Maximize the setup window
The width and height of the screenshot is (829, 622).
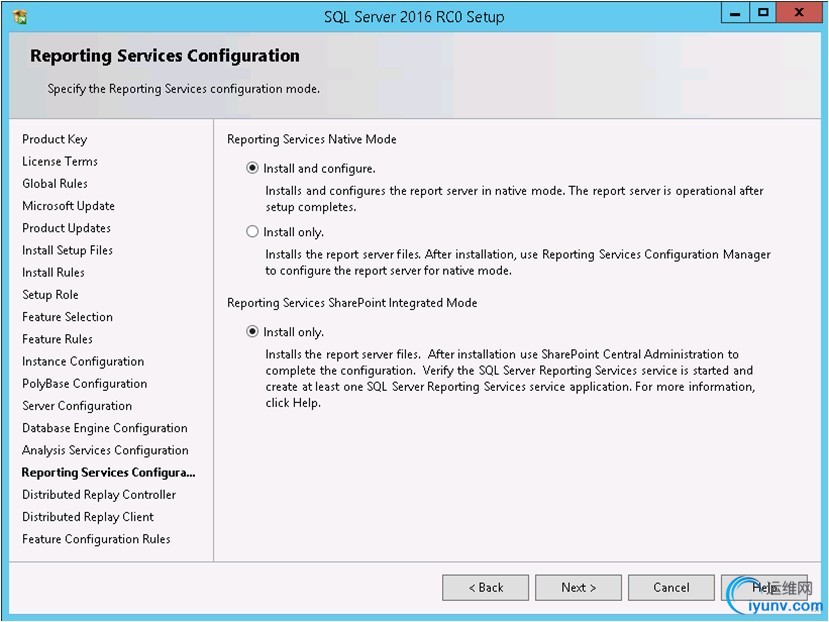coord(763,13)
